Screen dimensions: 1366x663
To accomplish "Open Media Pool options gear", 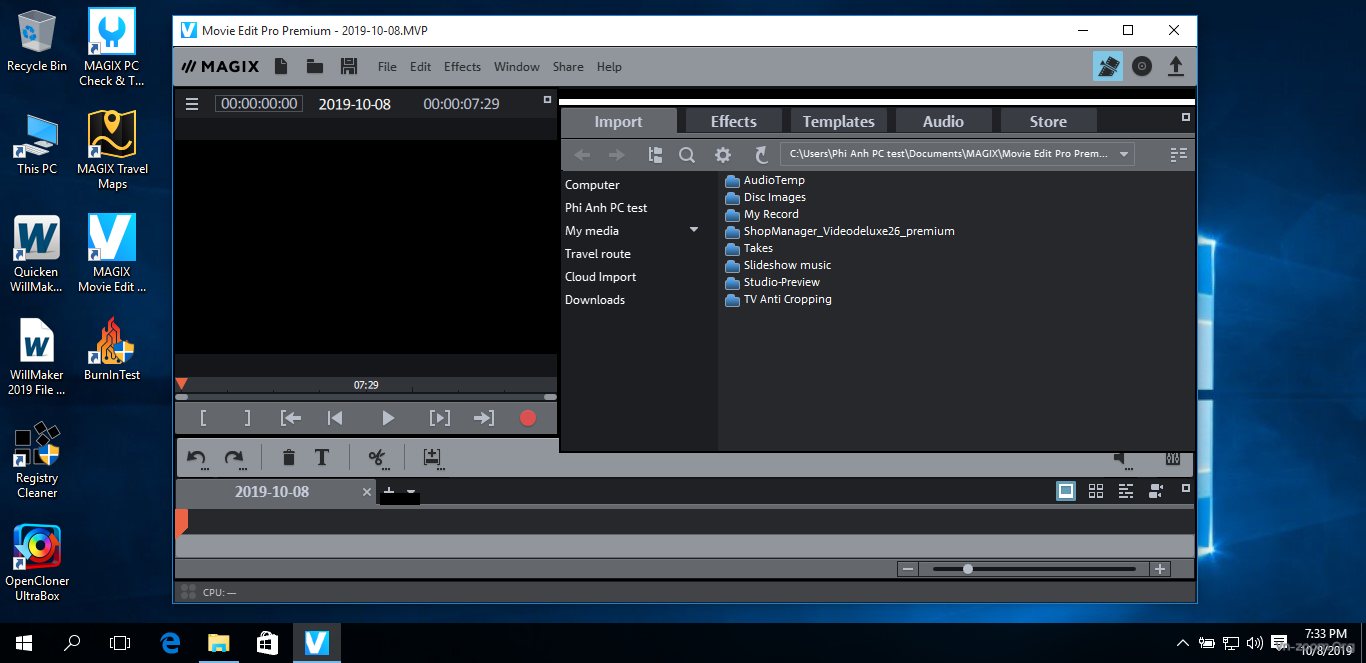I will tap(723, 155).
